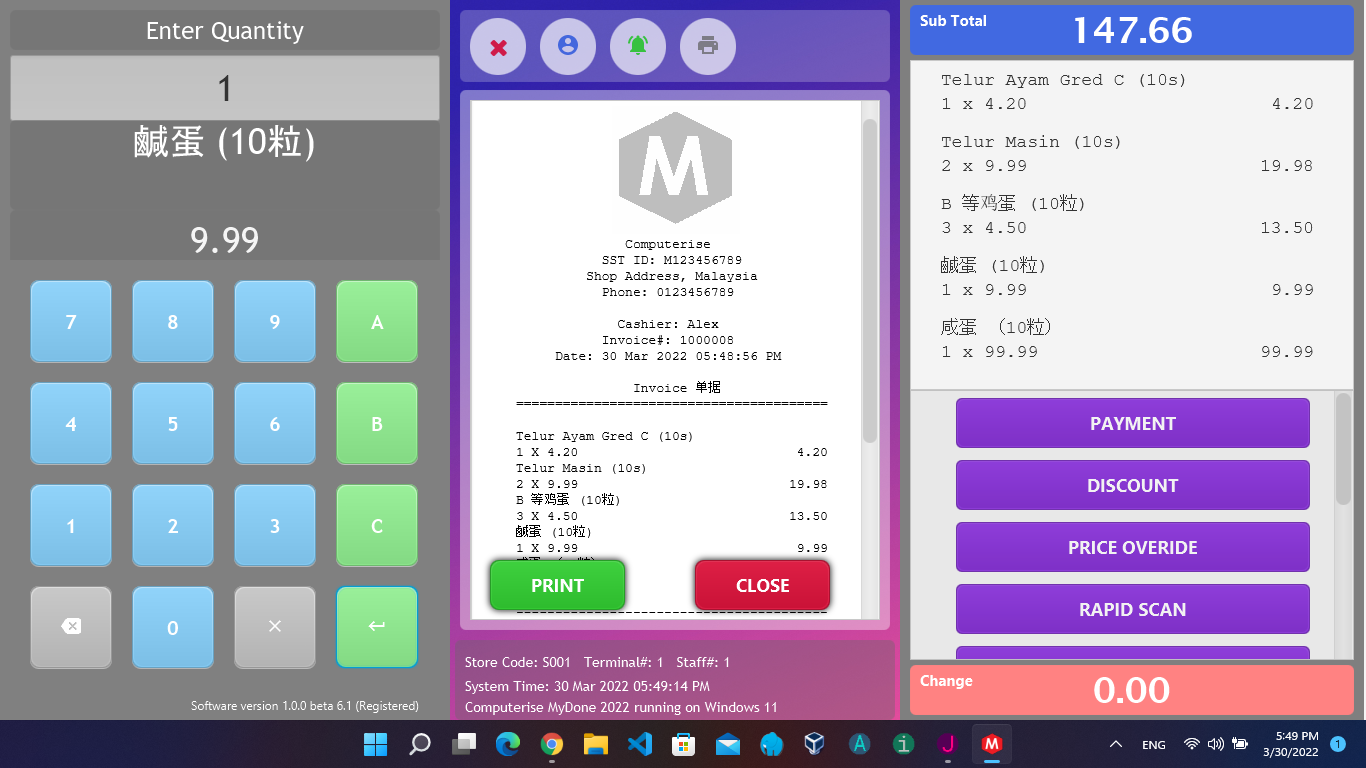
Task: Click the red CLOSE button
Action: [763, 585]
